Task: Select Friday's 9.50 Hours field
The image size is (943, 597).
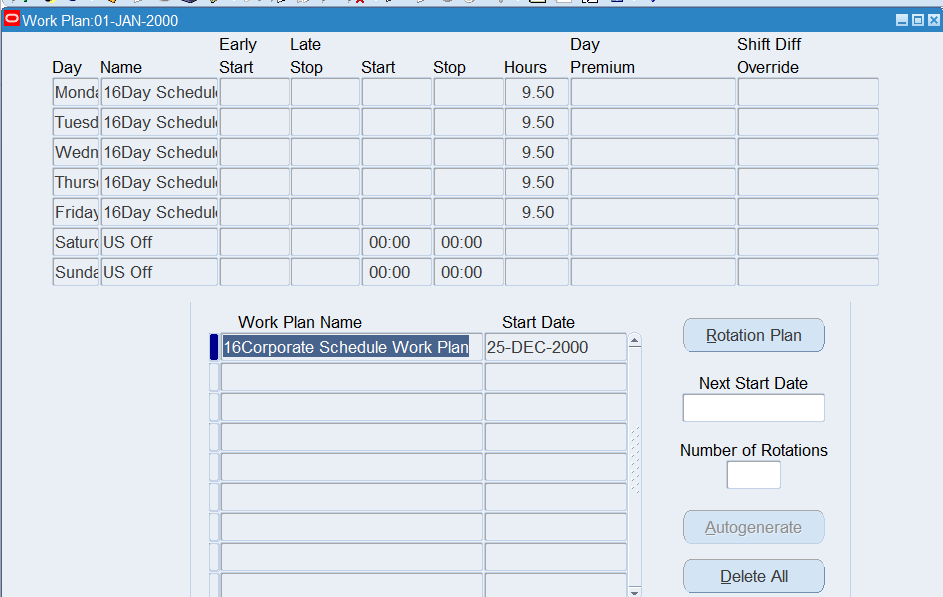Action: tap(536, 213)
